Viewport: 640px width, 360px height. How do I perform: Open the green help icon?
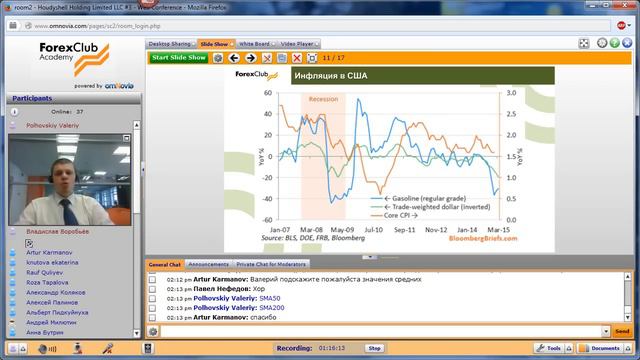[x=615, y=43]
